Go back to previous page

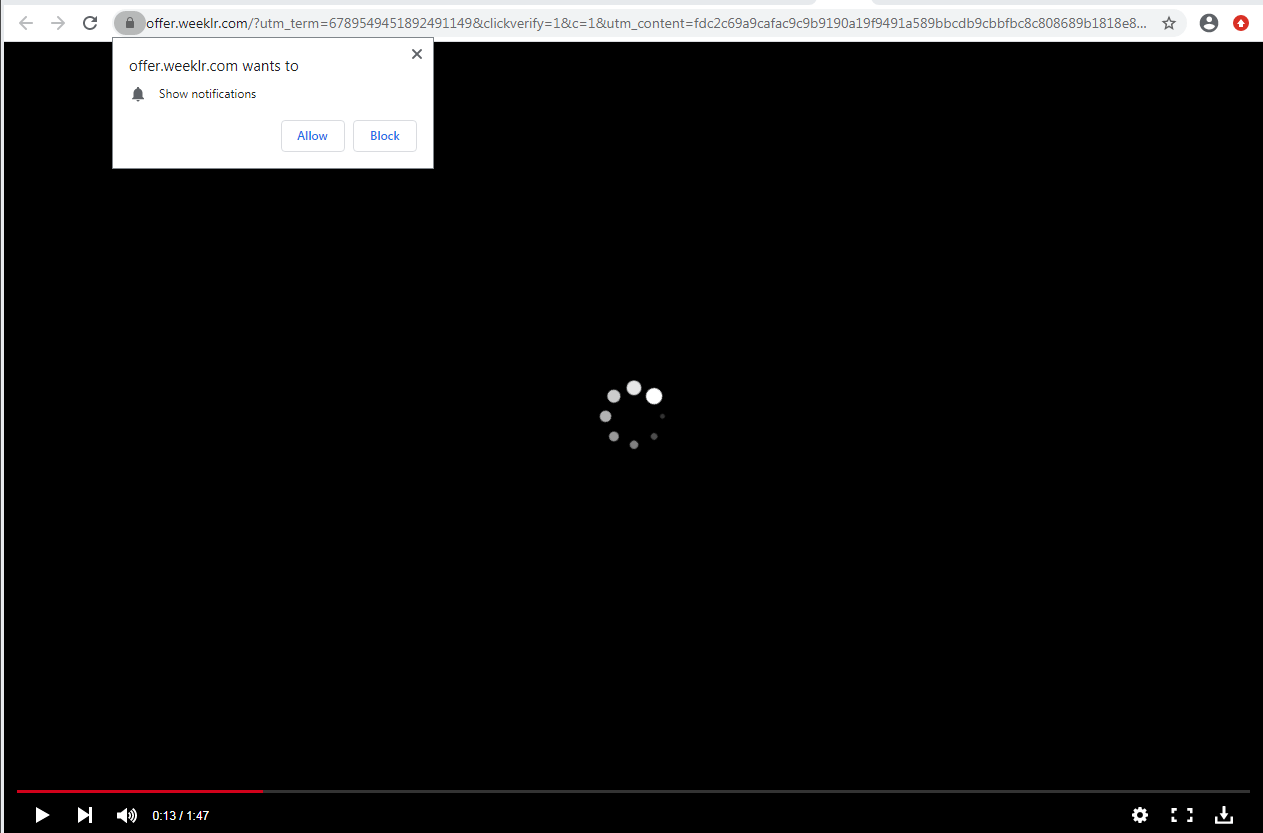[26, 23]
